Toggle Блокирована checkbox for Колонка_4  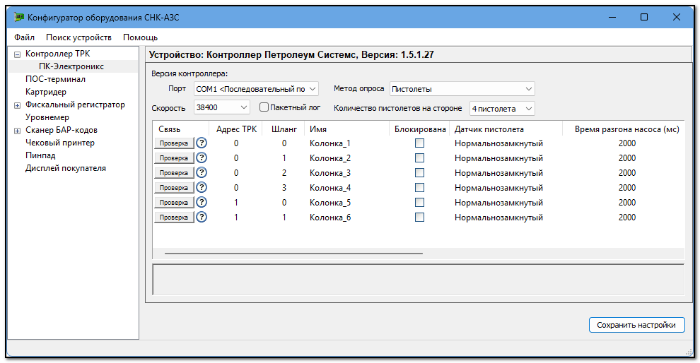coord(419,187)
